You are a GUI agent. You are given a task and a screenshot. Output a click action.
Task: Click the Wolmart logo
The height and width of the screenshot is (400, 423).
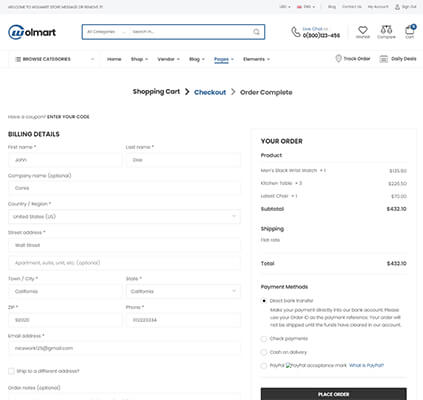pyautogui.click(x=32, y=32)
